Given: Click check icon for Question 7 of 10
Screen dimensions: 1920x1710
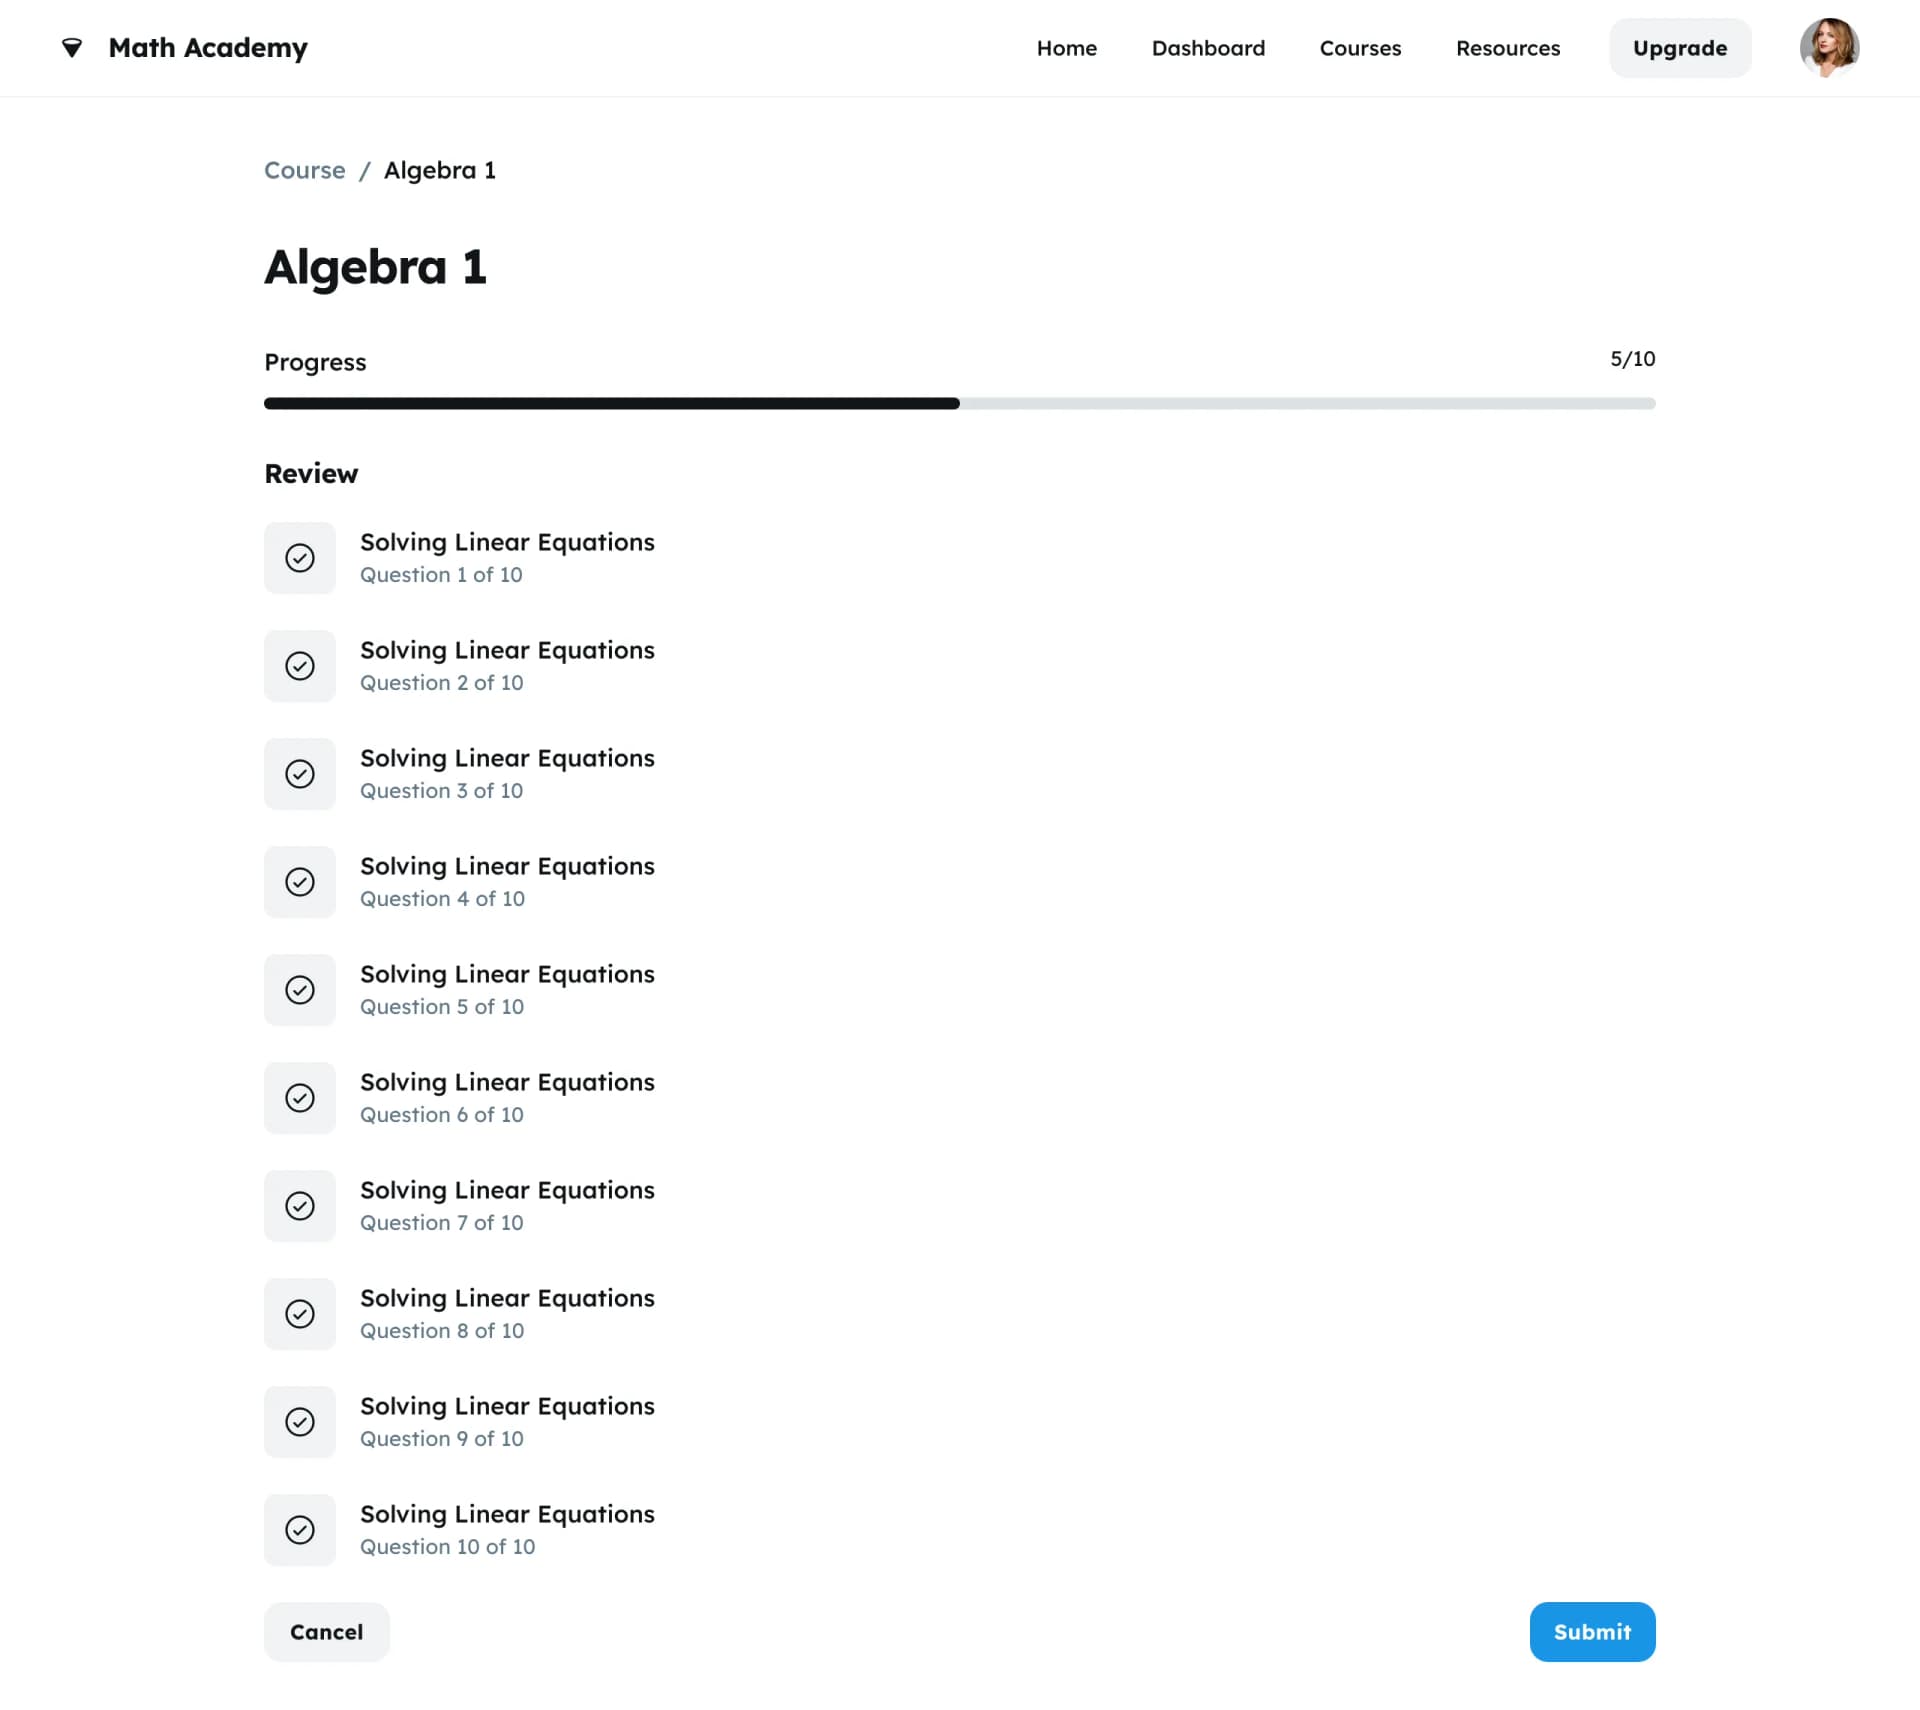Looking at the screenshot, I should pyautogui.click(x=300, y=1206).
